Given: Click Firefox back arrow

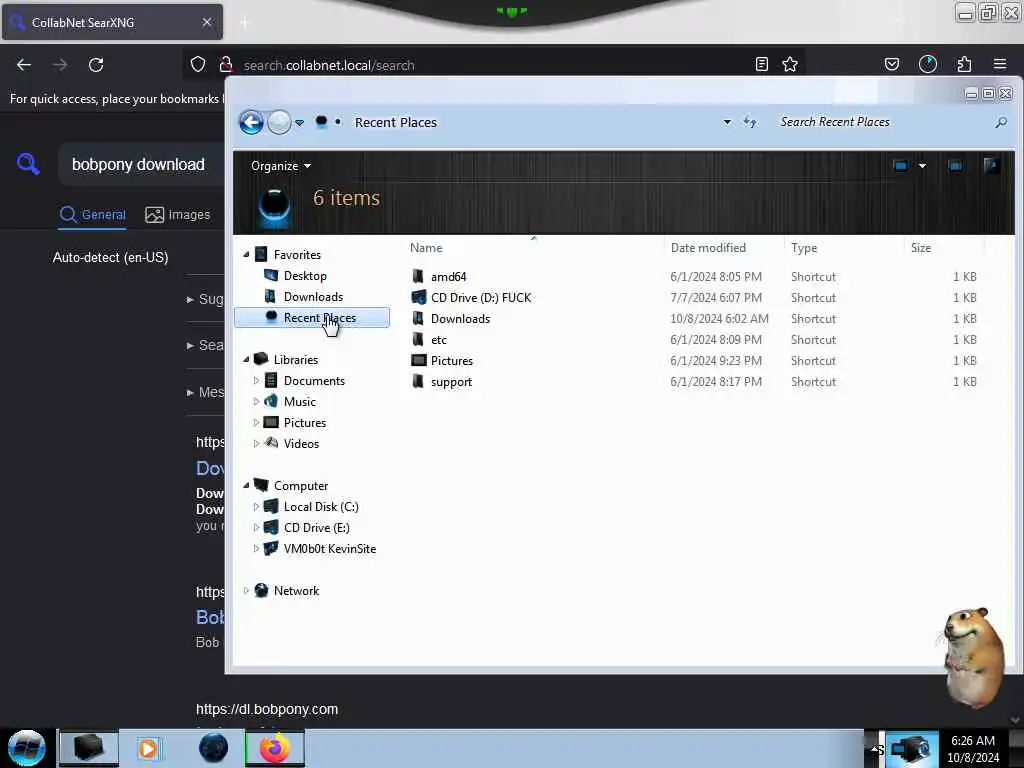Looking at the screenshot, I should click(x=24, y=65).
